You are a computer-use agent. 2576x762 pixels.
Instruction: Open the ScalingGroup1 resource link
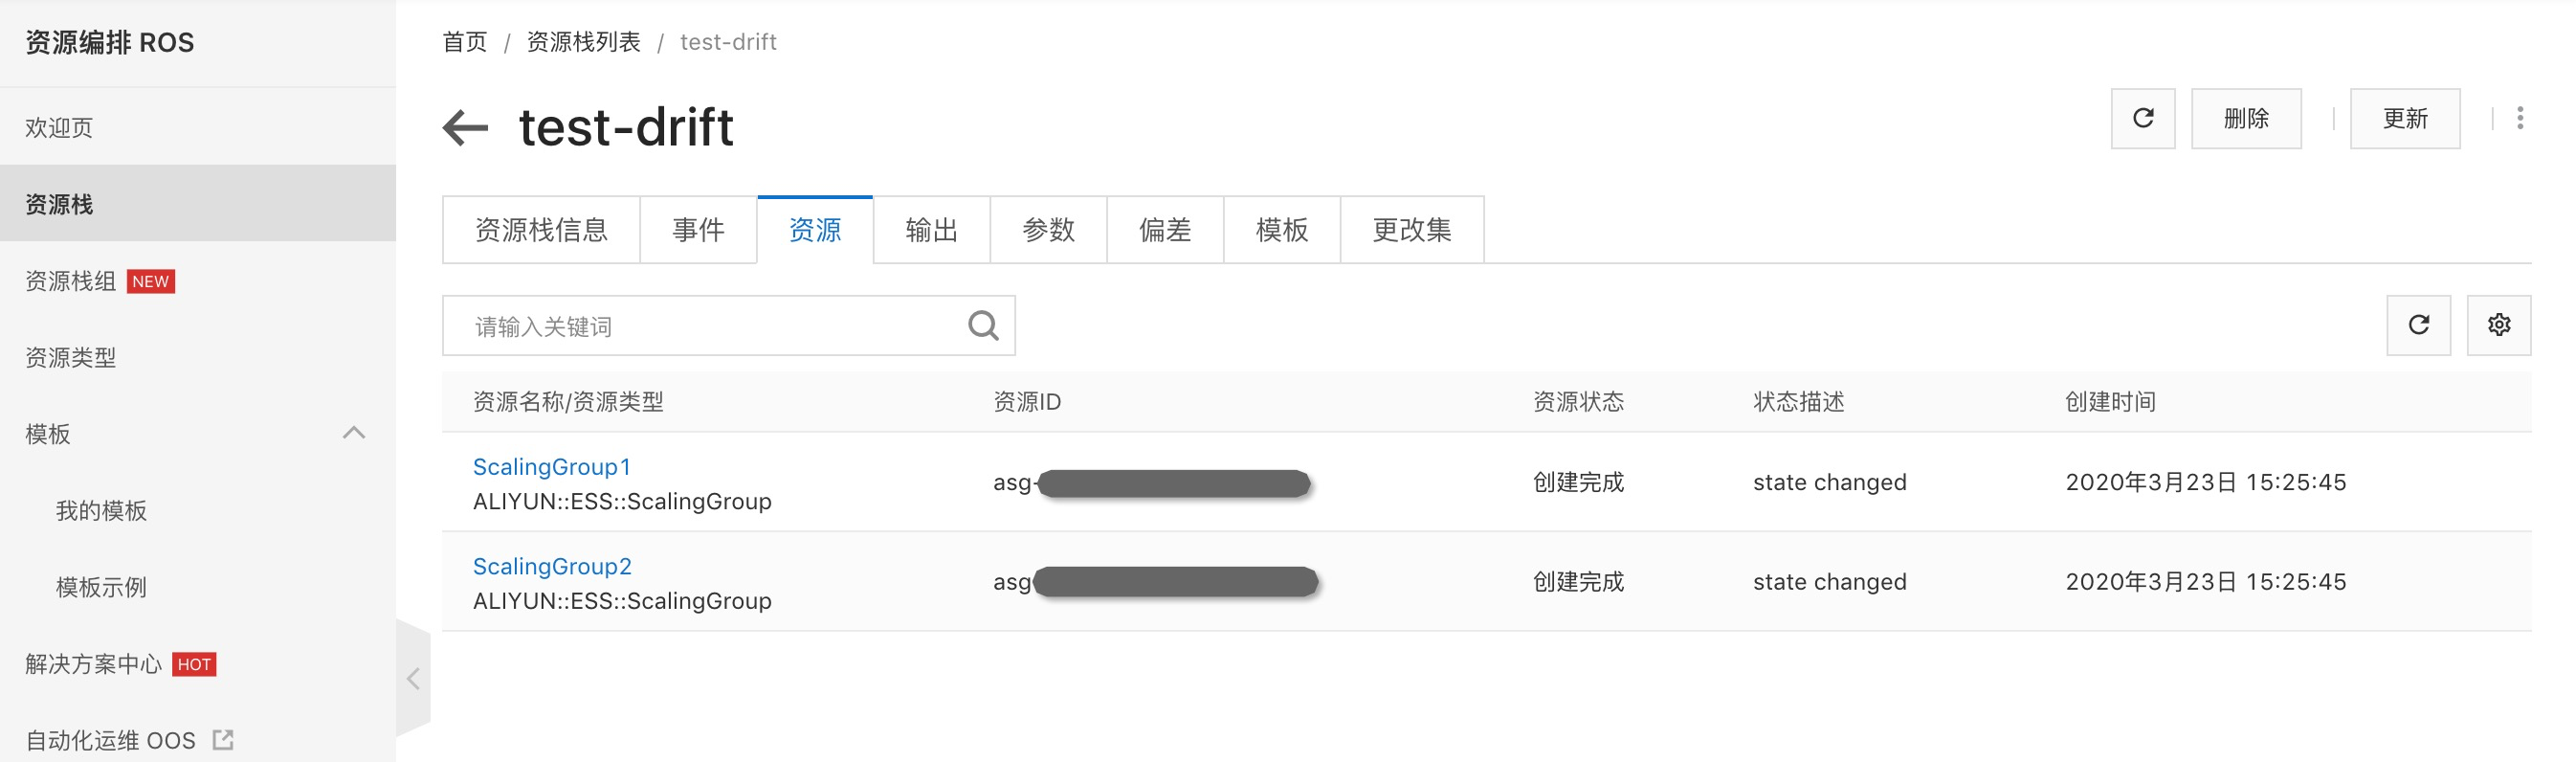click(x=551, y=467)
